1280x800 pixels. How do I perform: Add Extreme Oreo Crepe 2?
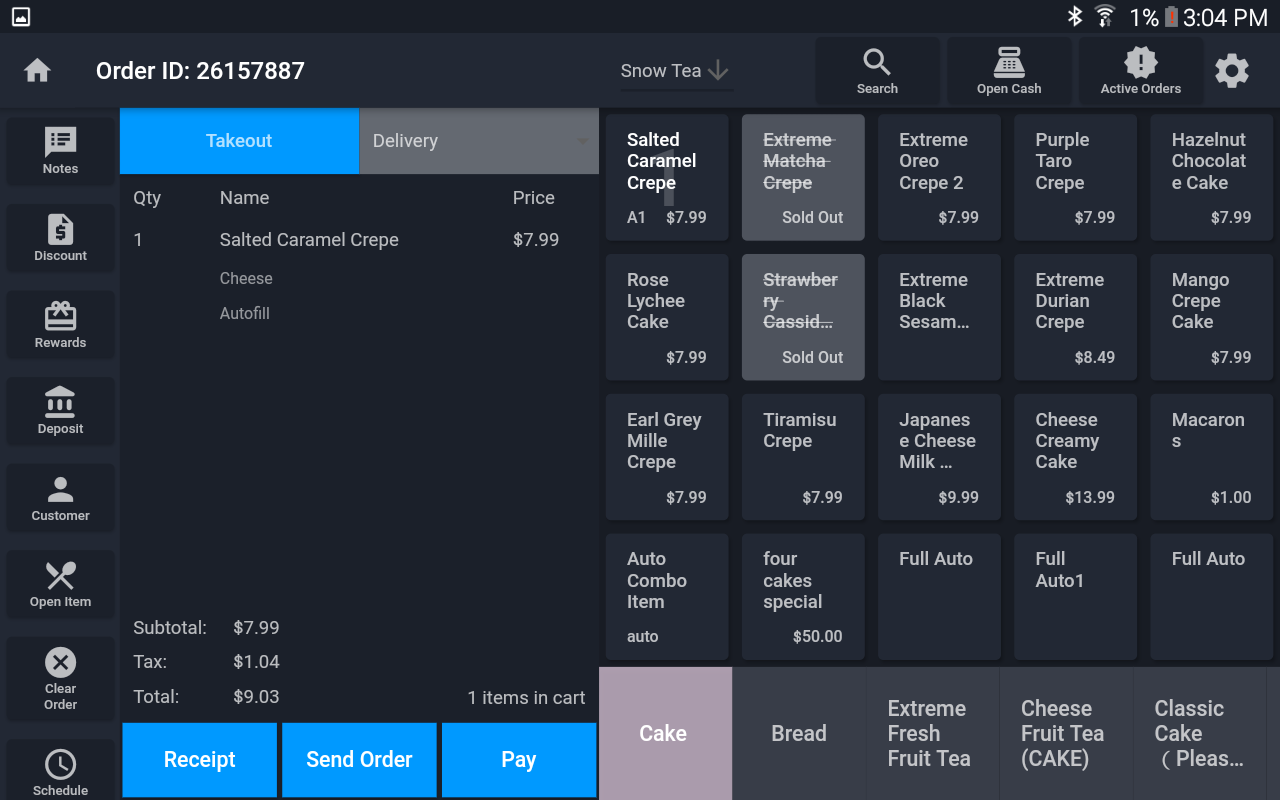pos(939,178)
